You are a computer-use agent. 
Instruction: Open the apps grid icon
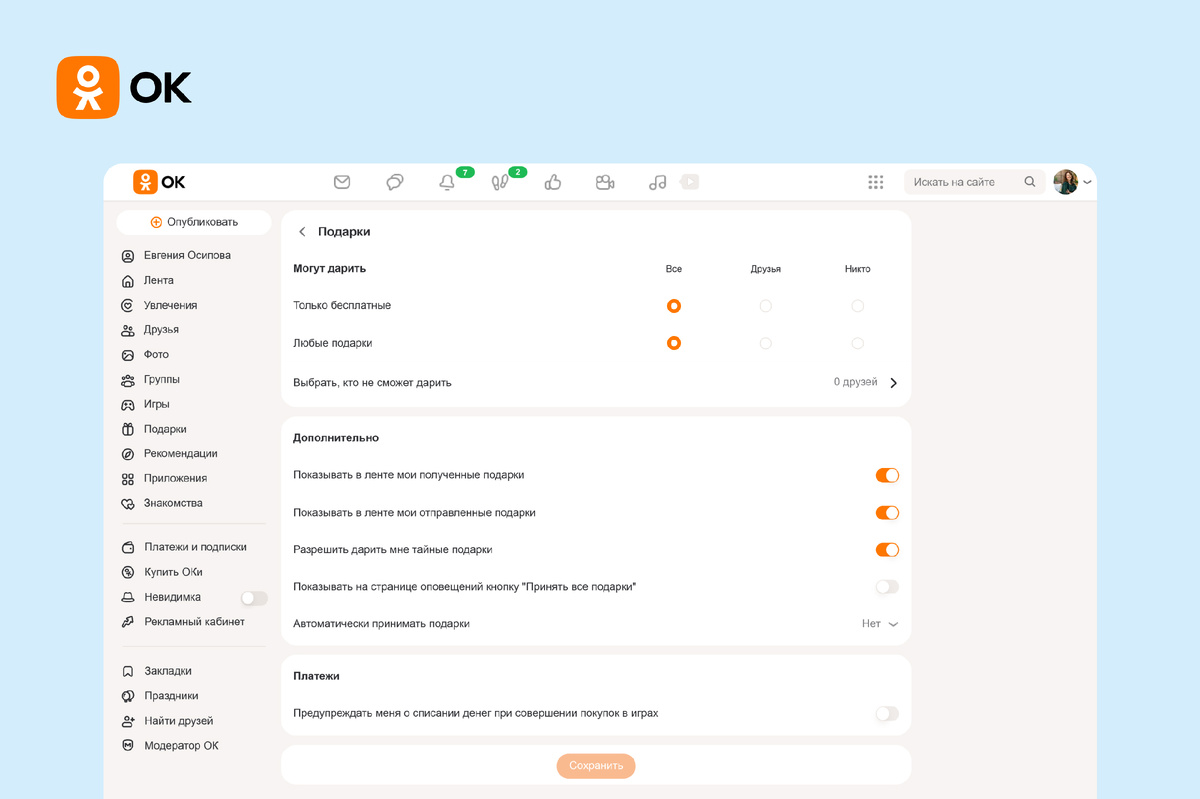(876, 182)
